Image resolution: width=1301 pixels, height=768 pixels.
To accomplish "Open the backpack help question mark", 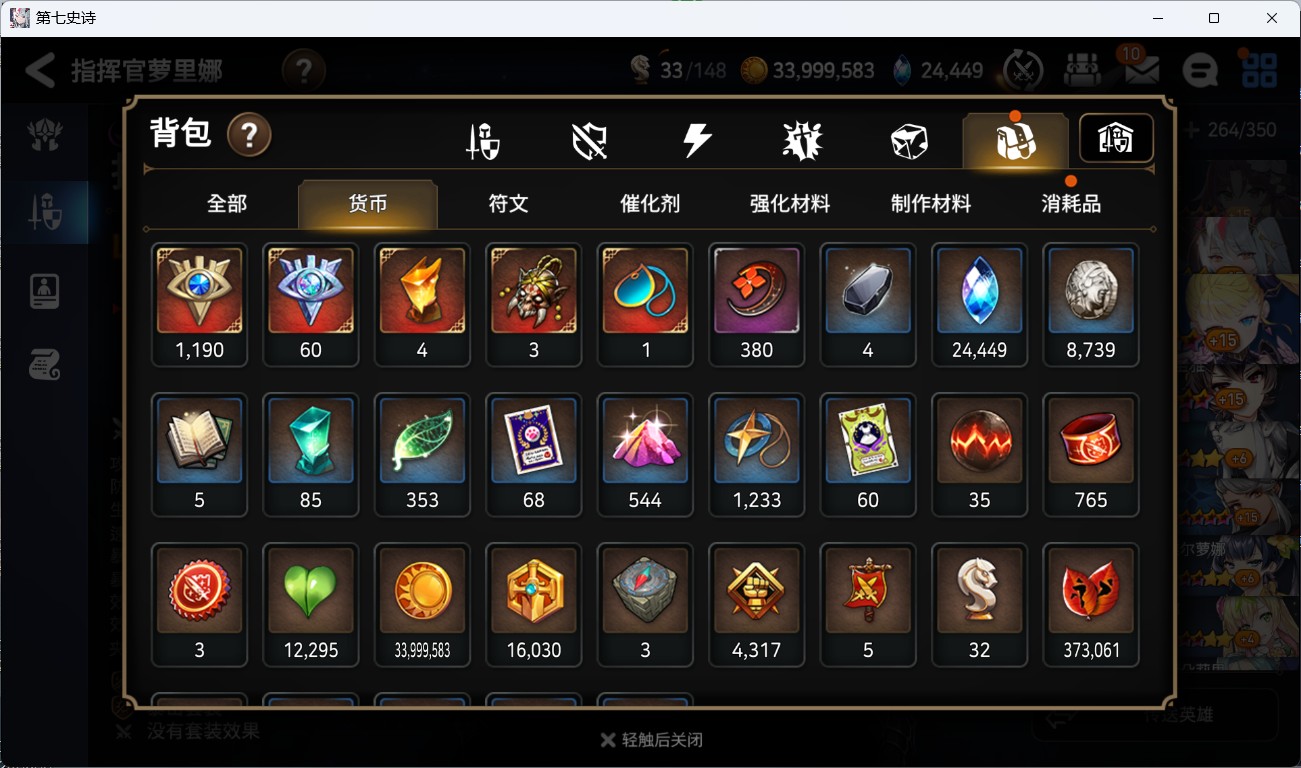I will pos(249,134).
